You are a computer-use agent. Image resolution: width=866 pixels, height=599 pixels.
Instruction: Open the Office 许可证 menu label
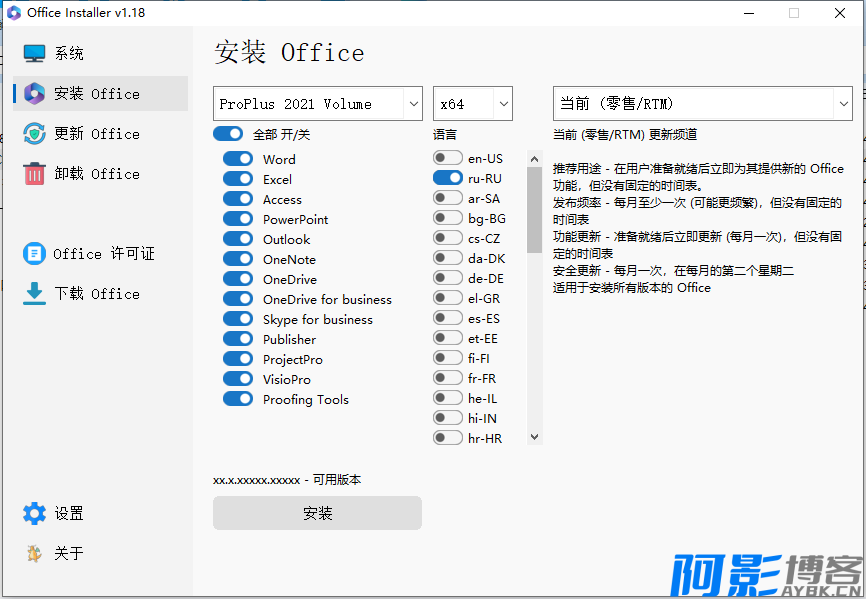click(104, 254)
